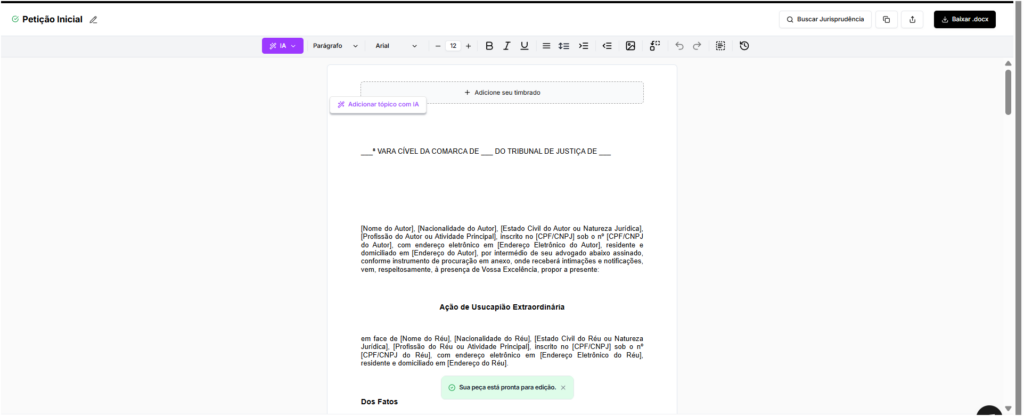1024x416 pixels.
Task: Decrease paragraph indent
Action: click(607, 46)
